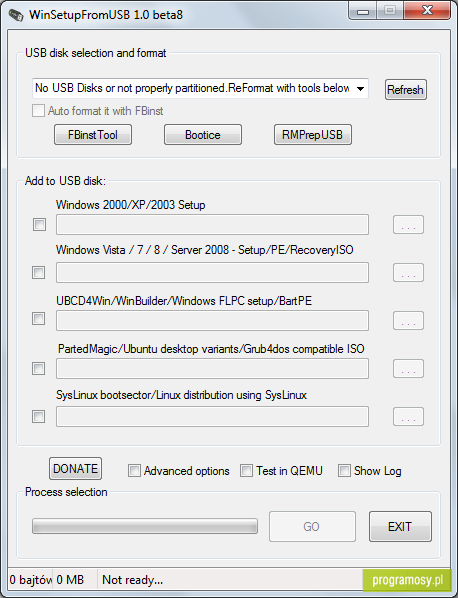Check Windows 2000/XP/2003 Setup option

[39, 225]
